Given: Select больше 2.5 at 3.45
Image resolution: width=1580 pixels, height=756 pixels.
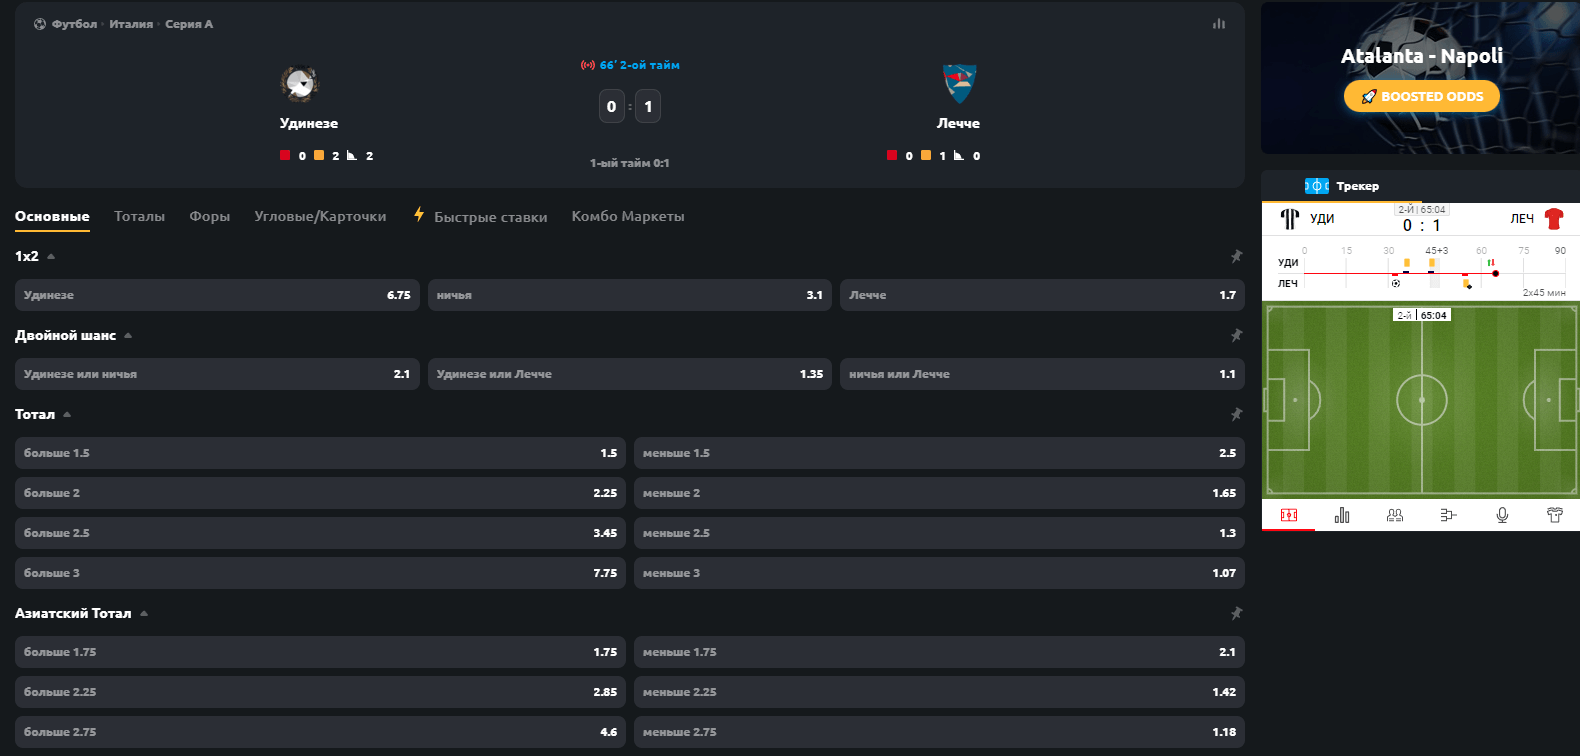Looking at the screenshot, I should 320,533.
